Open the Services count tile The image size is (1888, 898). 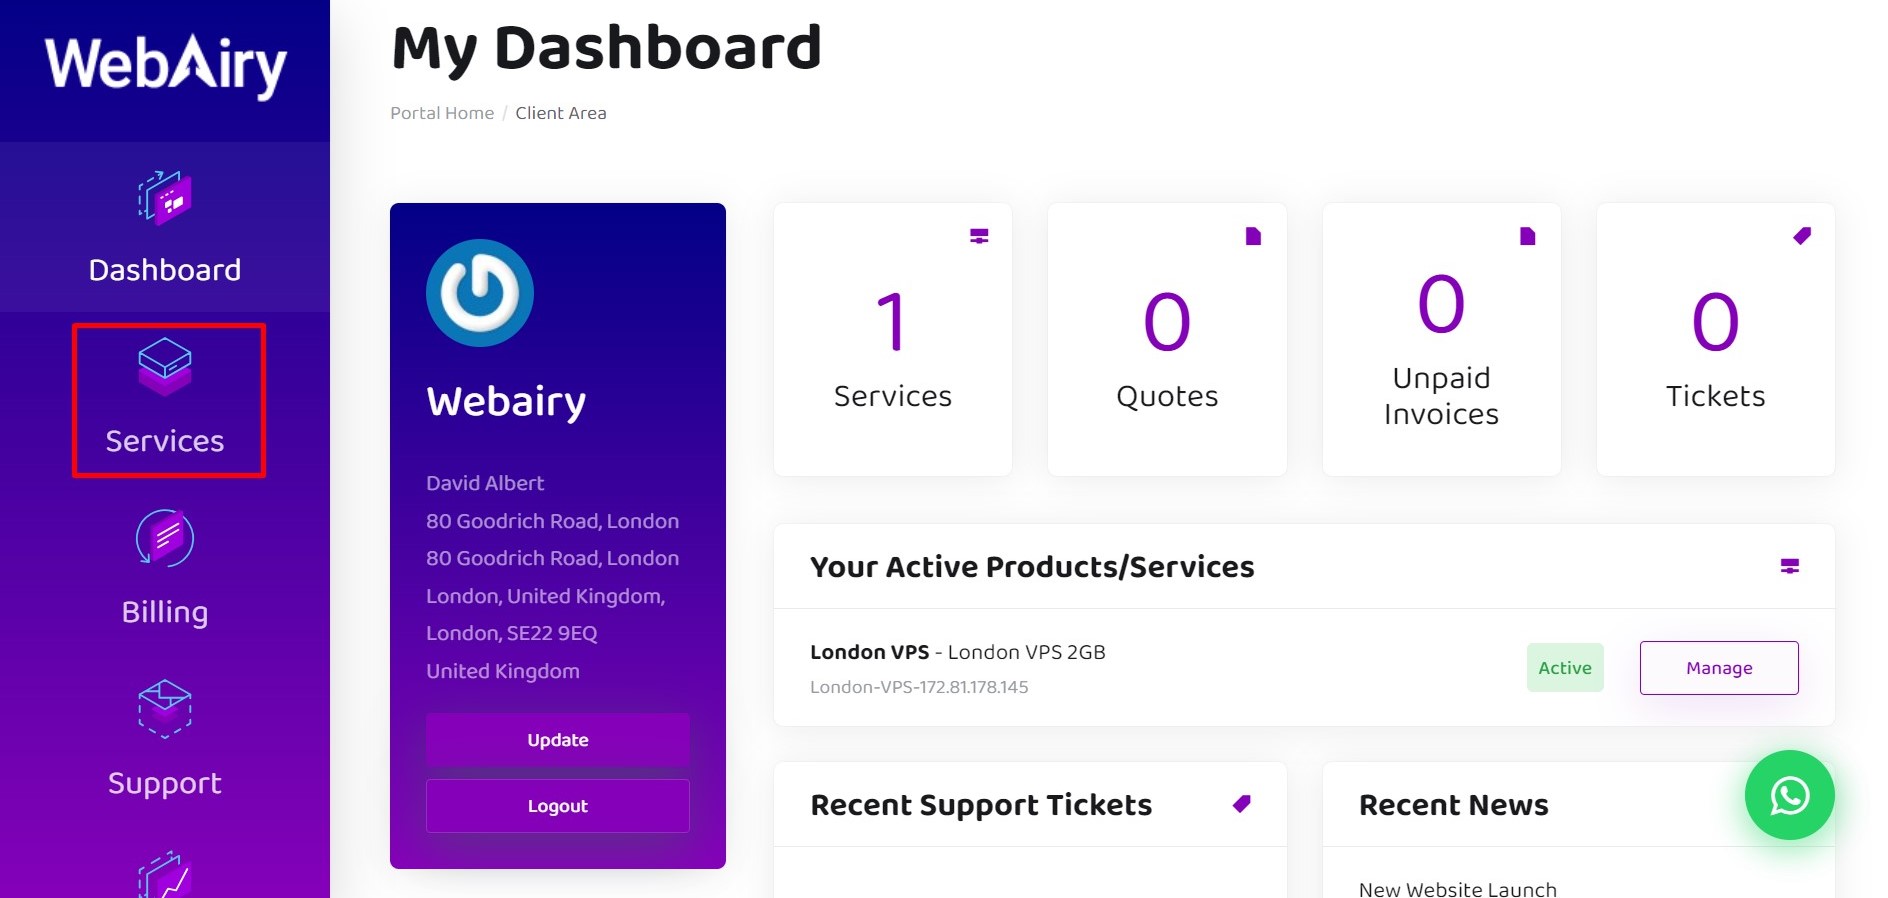[x=893, y=340]
